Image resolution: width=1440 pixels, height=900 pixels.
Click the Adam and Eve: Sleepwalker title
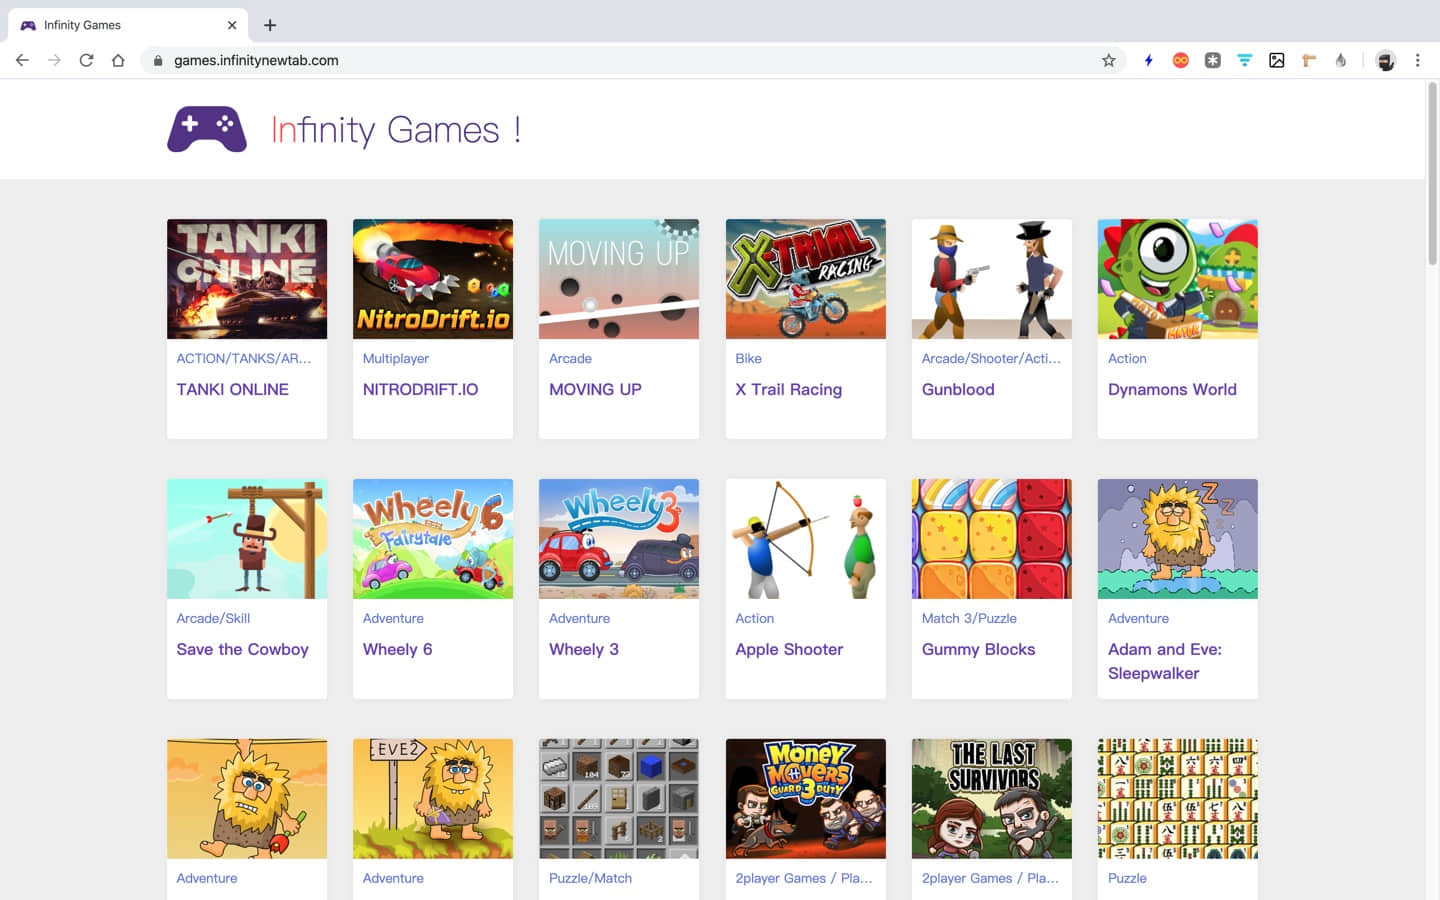coord(1165,661)
